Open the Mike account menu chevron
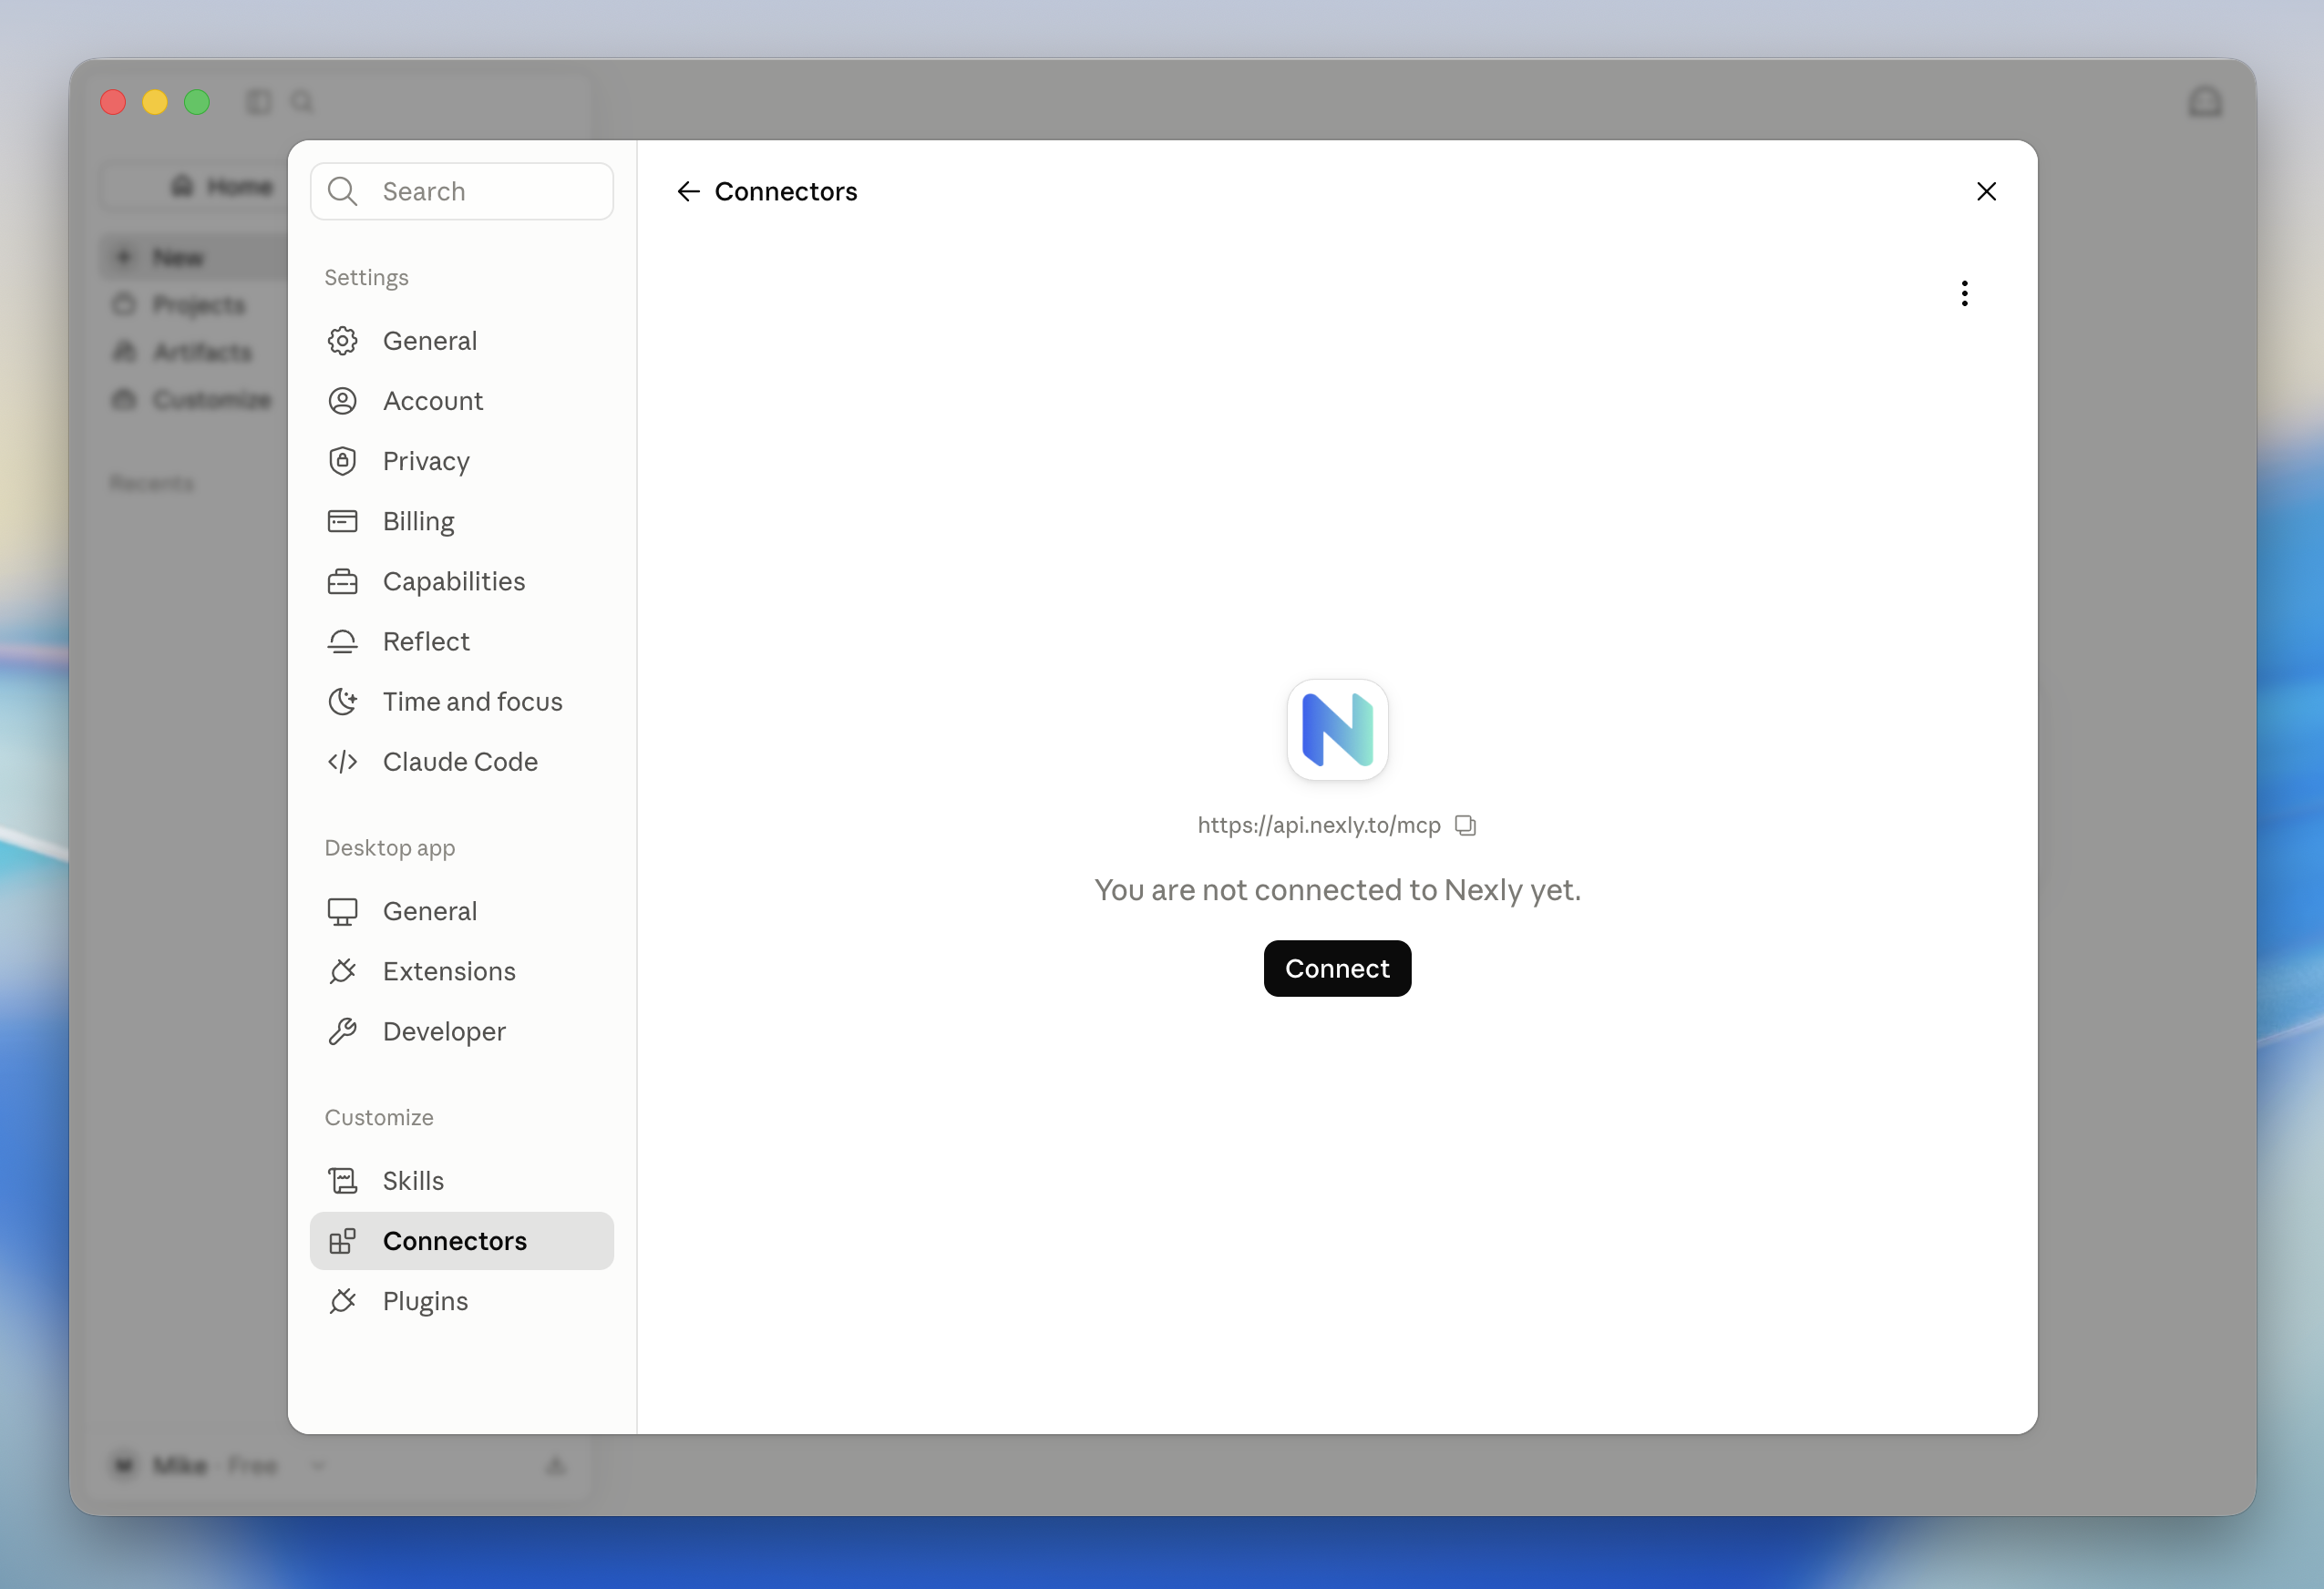 point(318,1466)
